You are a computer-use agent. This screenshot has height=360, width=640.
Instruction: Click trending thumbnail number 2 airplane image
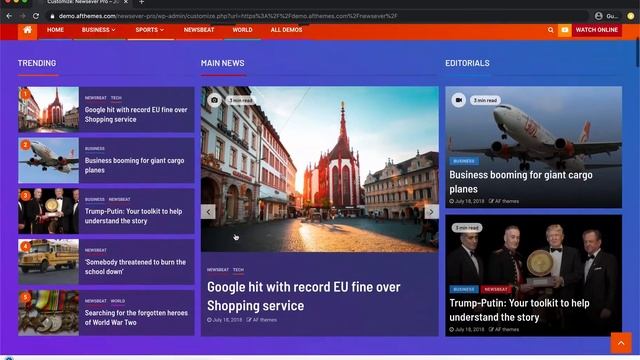coord(49,160)
